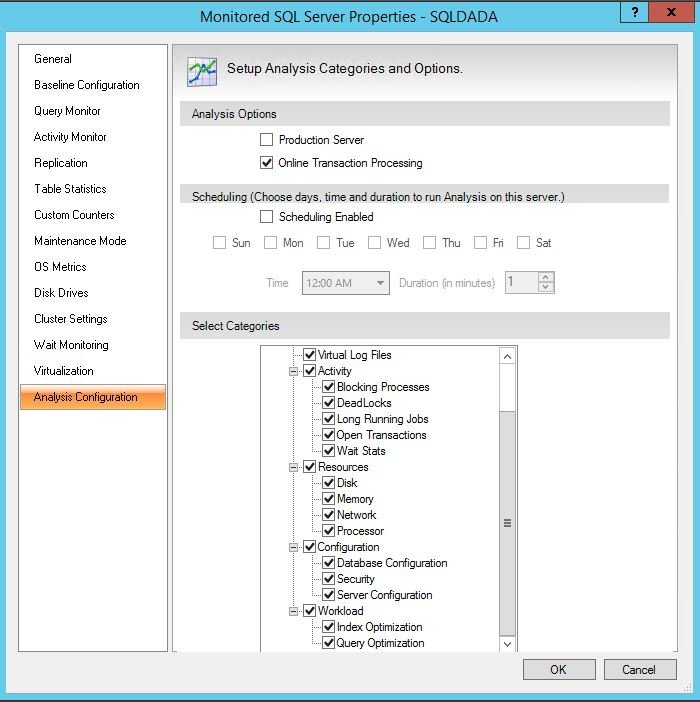Image resolution: width=700 pixels, height=702 pixels.
Task: Click the help question mark button
Action: point(634,12)
